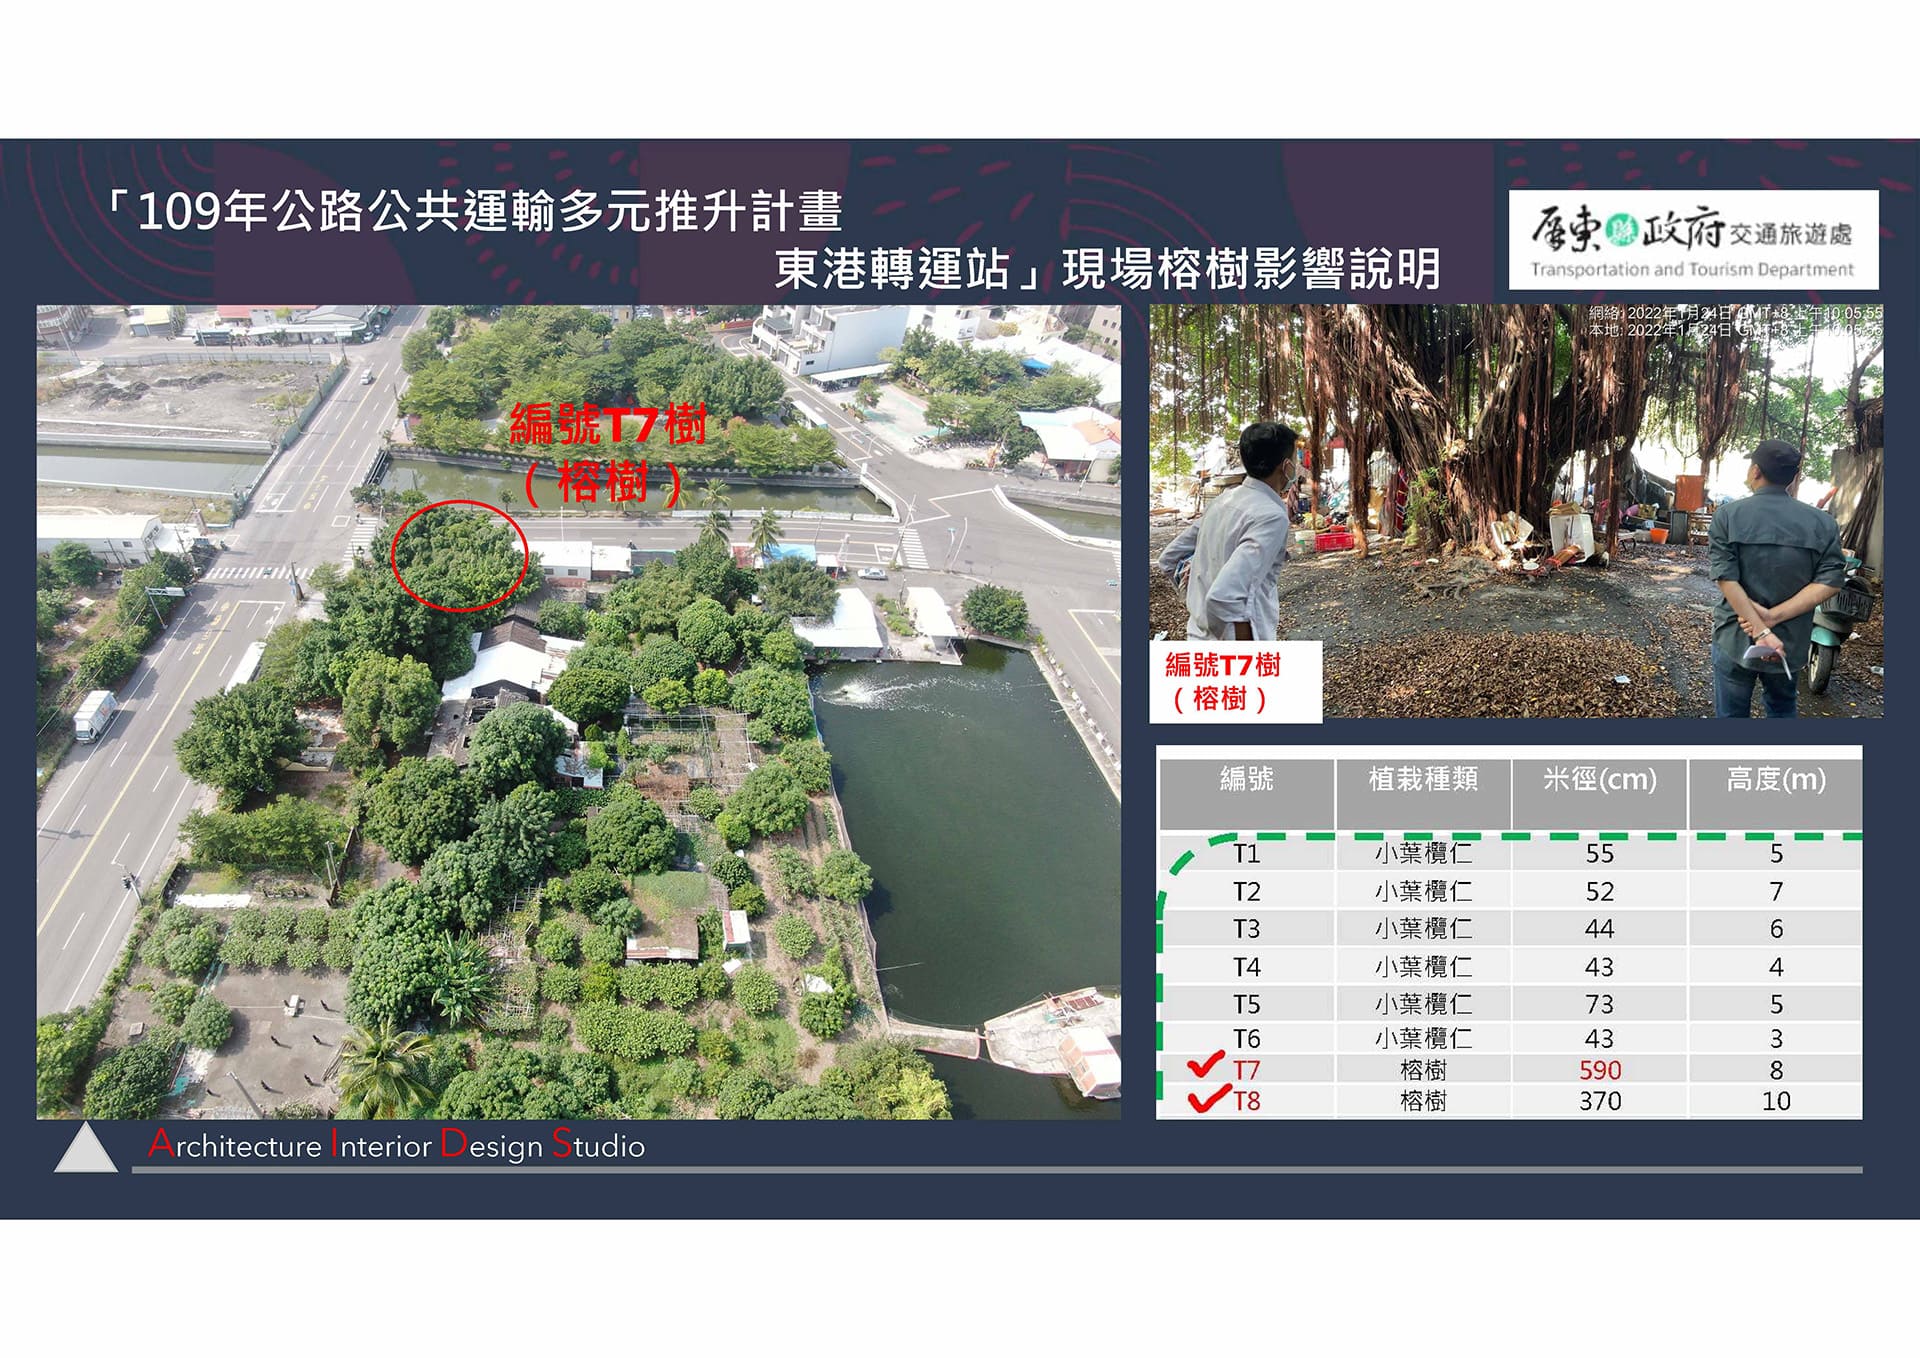The width and height of the screenshot is (1920, 1358).
Task: Click the red circle marking the T7 tree
Action: [458, 556]
